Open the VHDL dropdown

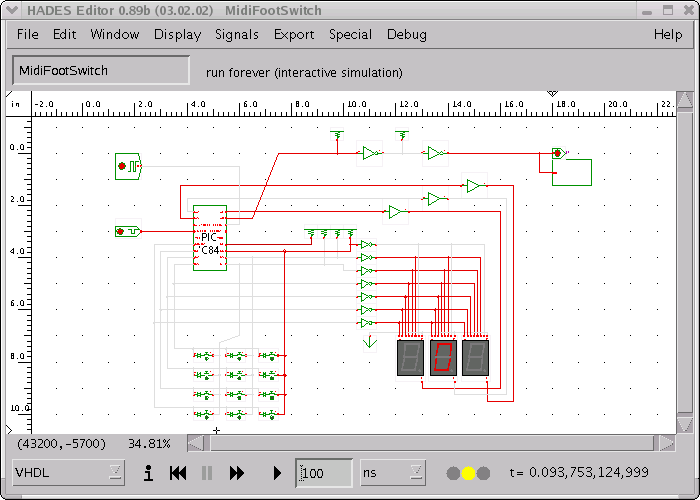[68, 472]
